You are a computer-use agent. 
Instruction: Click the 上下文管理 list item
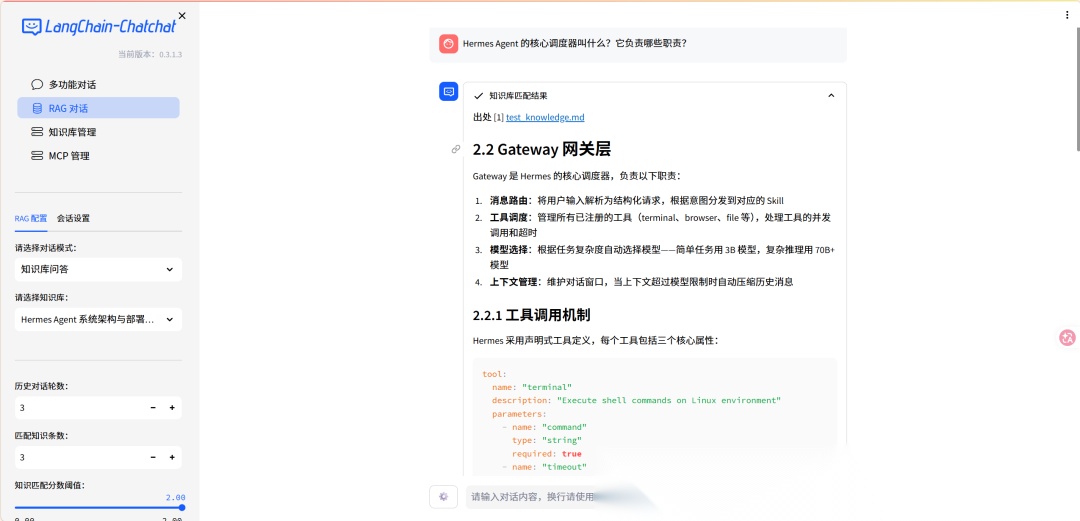point(641,281)
